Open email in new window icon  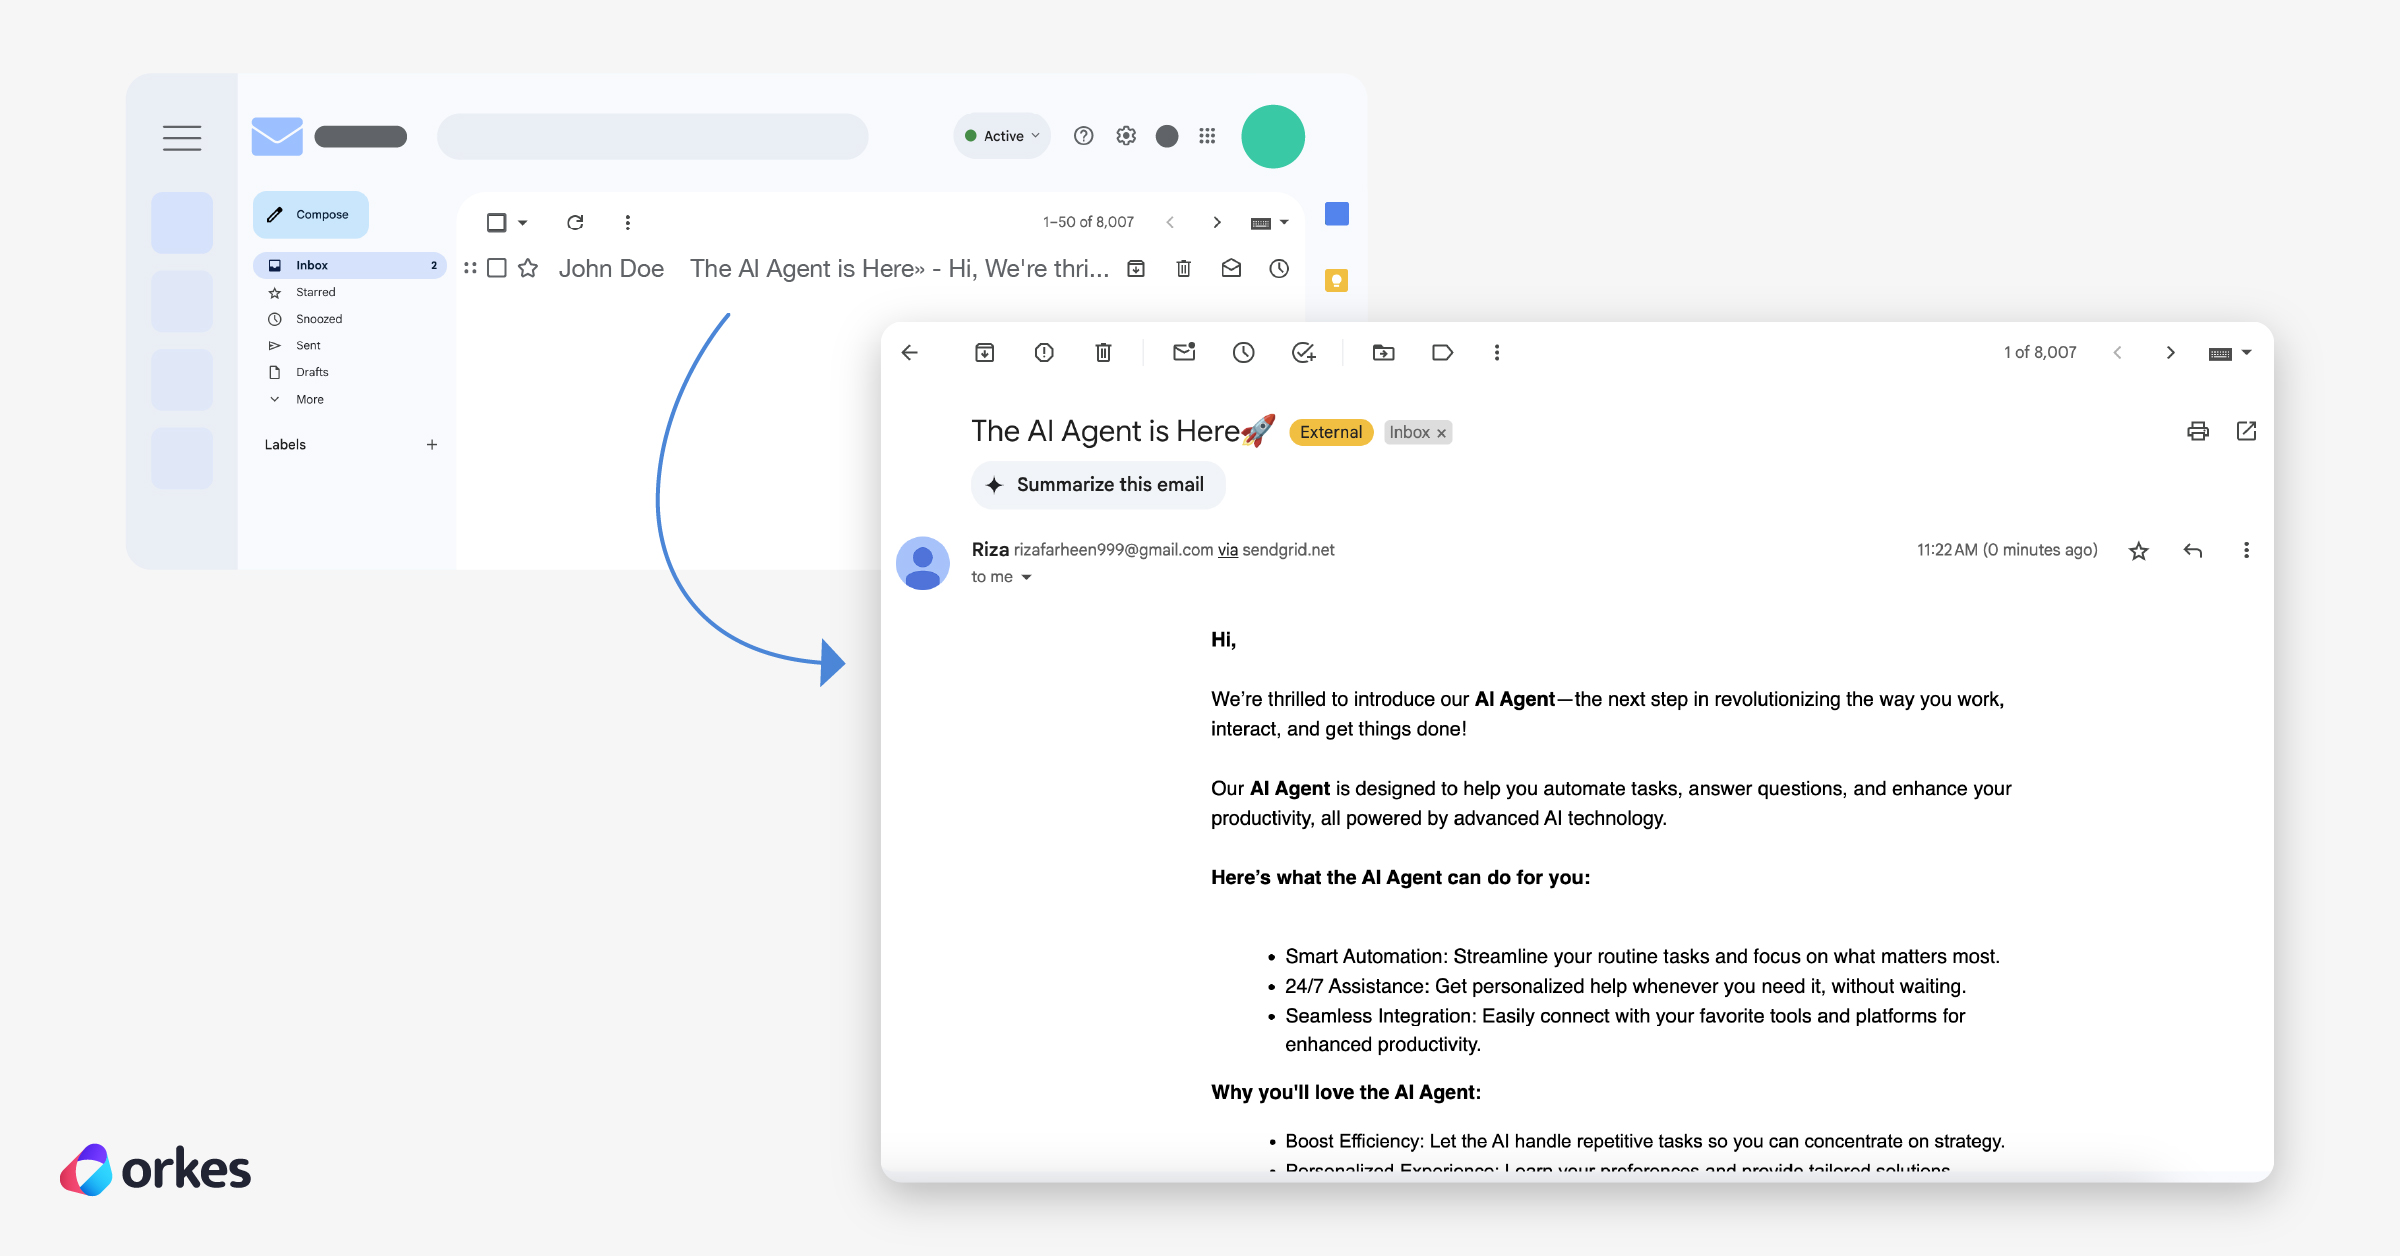click(x=2246, y=431)
